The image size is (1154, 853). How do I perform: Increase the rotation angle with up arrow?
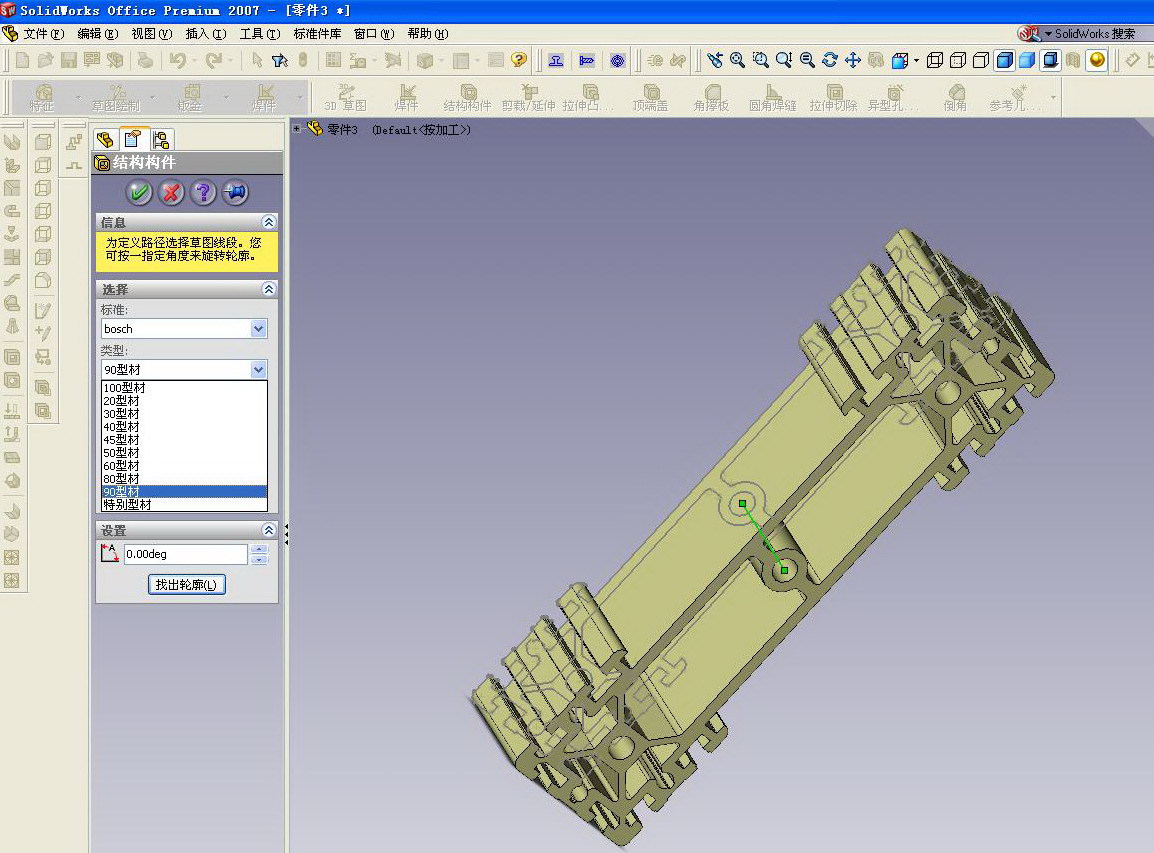(x=260, y=549)
